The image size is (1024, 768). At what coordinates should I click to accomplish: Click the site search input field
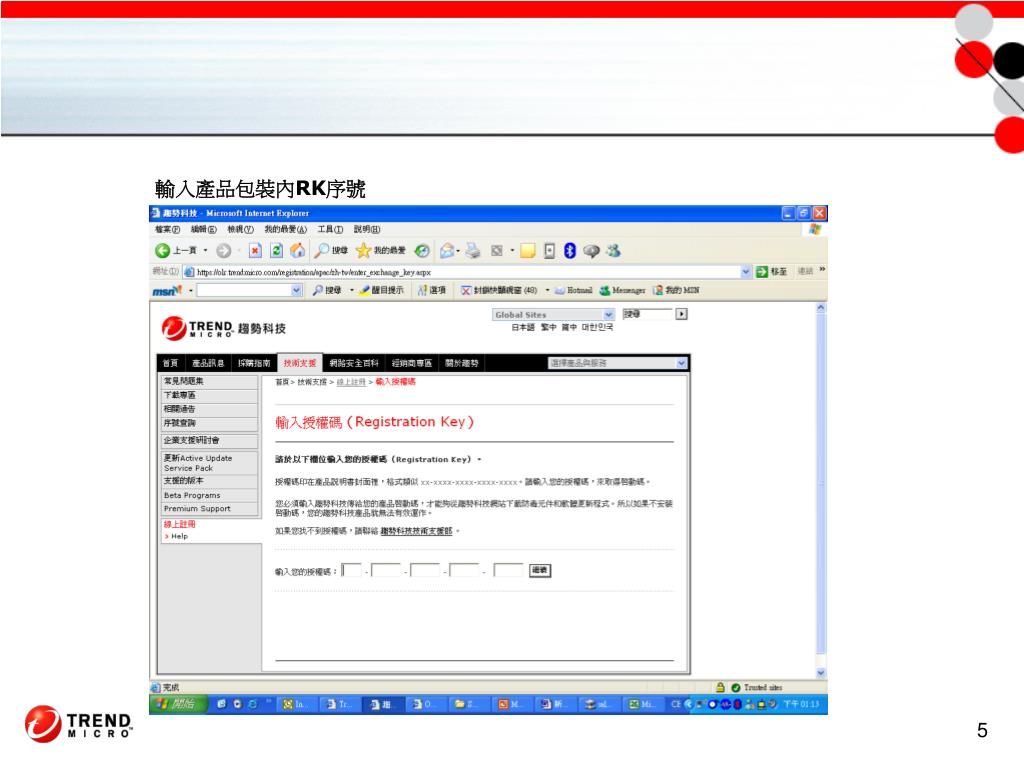647,314
